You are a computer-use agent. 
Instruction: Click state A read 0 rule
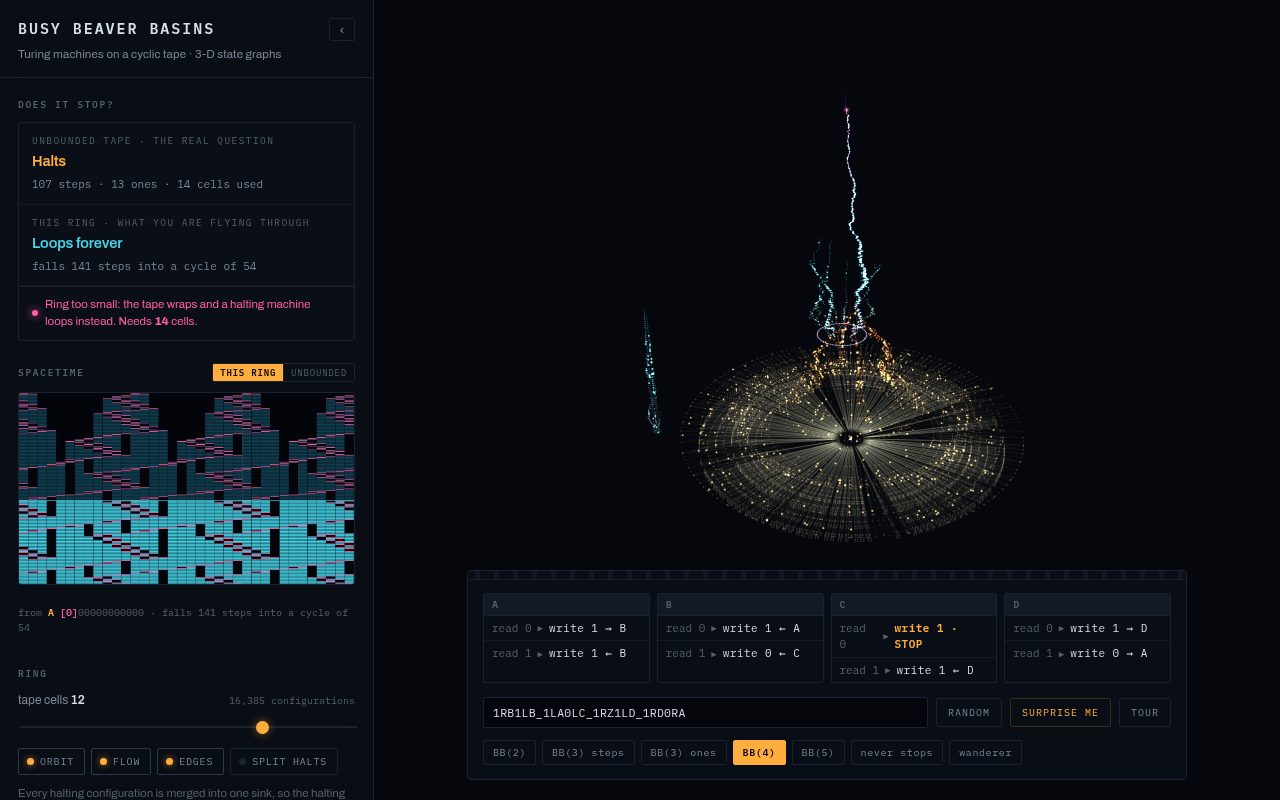point(566,628)
